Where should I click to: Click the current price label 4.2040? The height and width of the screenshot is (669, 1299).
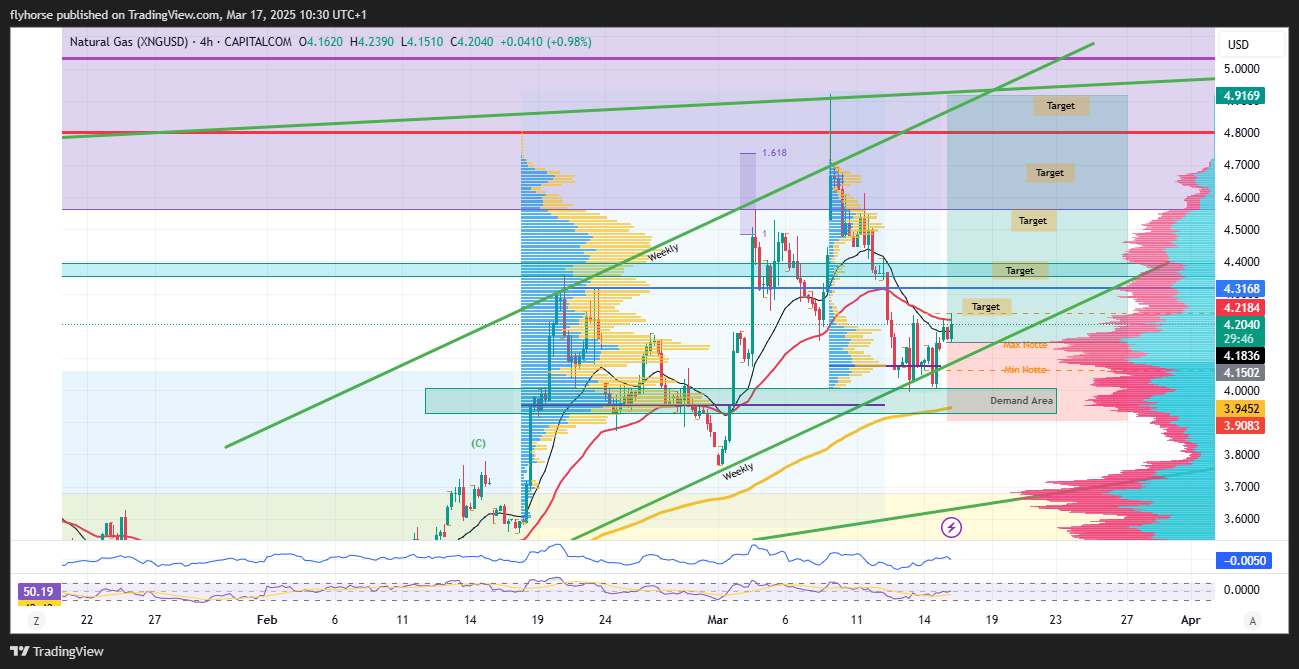[x=1240, y=324]
